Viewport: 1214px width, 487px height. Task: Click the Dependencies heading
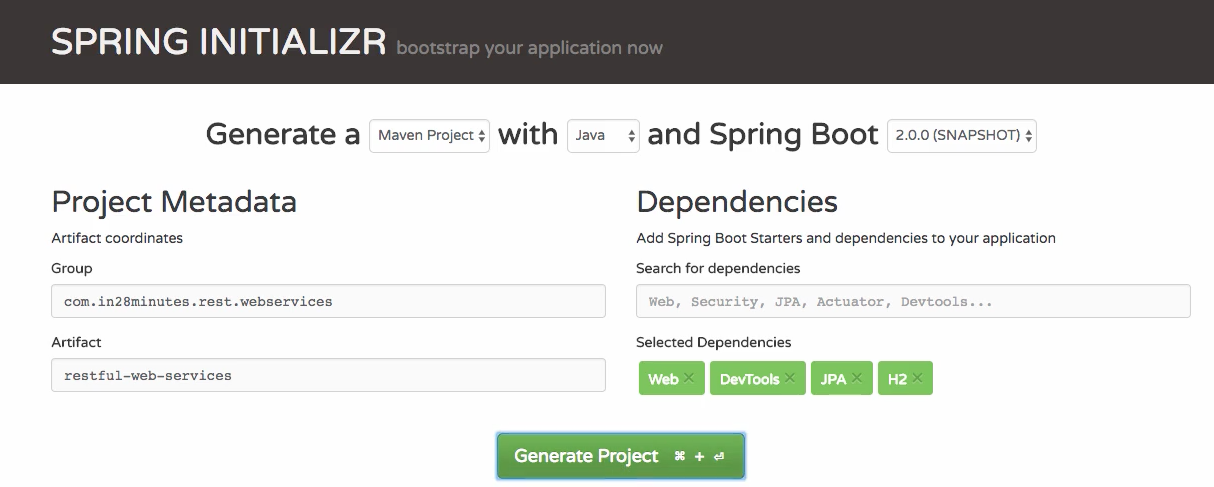click(737, 202)
